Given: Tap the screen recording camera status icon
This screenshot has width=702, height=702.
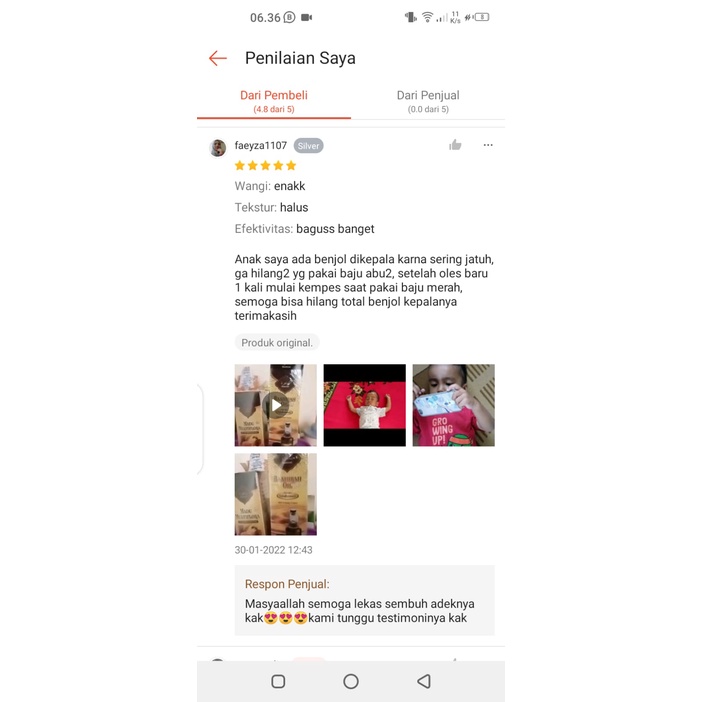Looking at the screenshot, I should pyautogui.click(x=307, y=17).
